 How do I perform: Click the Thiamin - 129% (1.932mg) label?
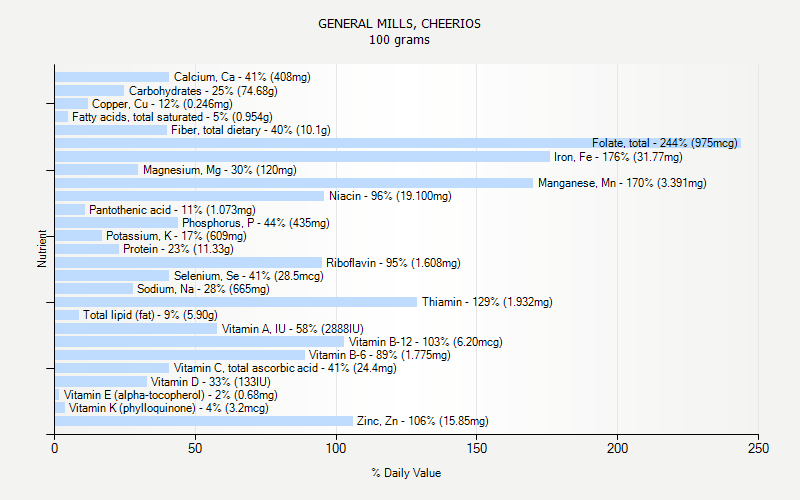click(x=487, y=302)
